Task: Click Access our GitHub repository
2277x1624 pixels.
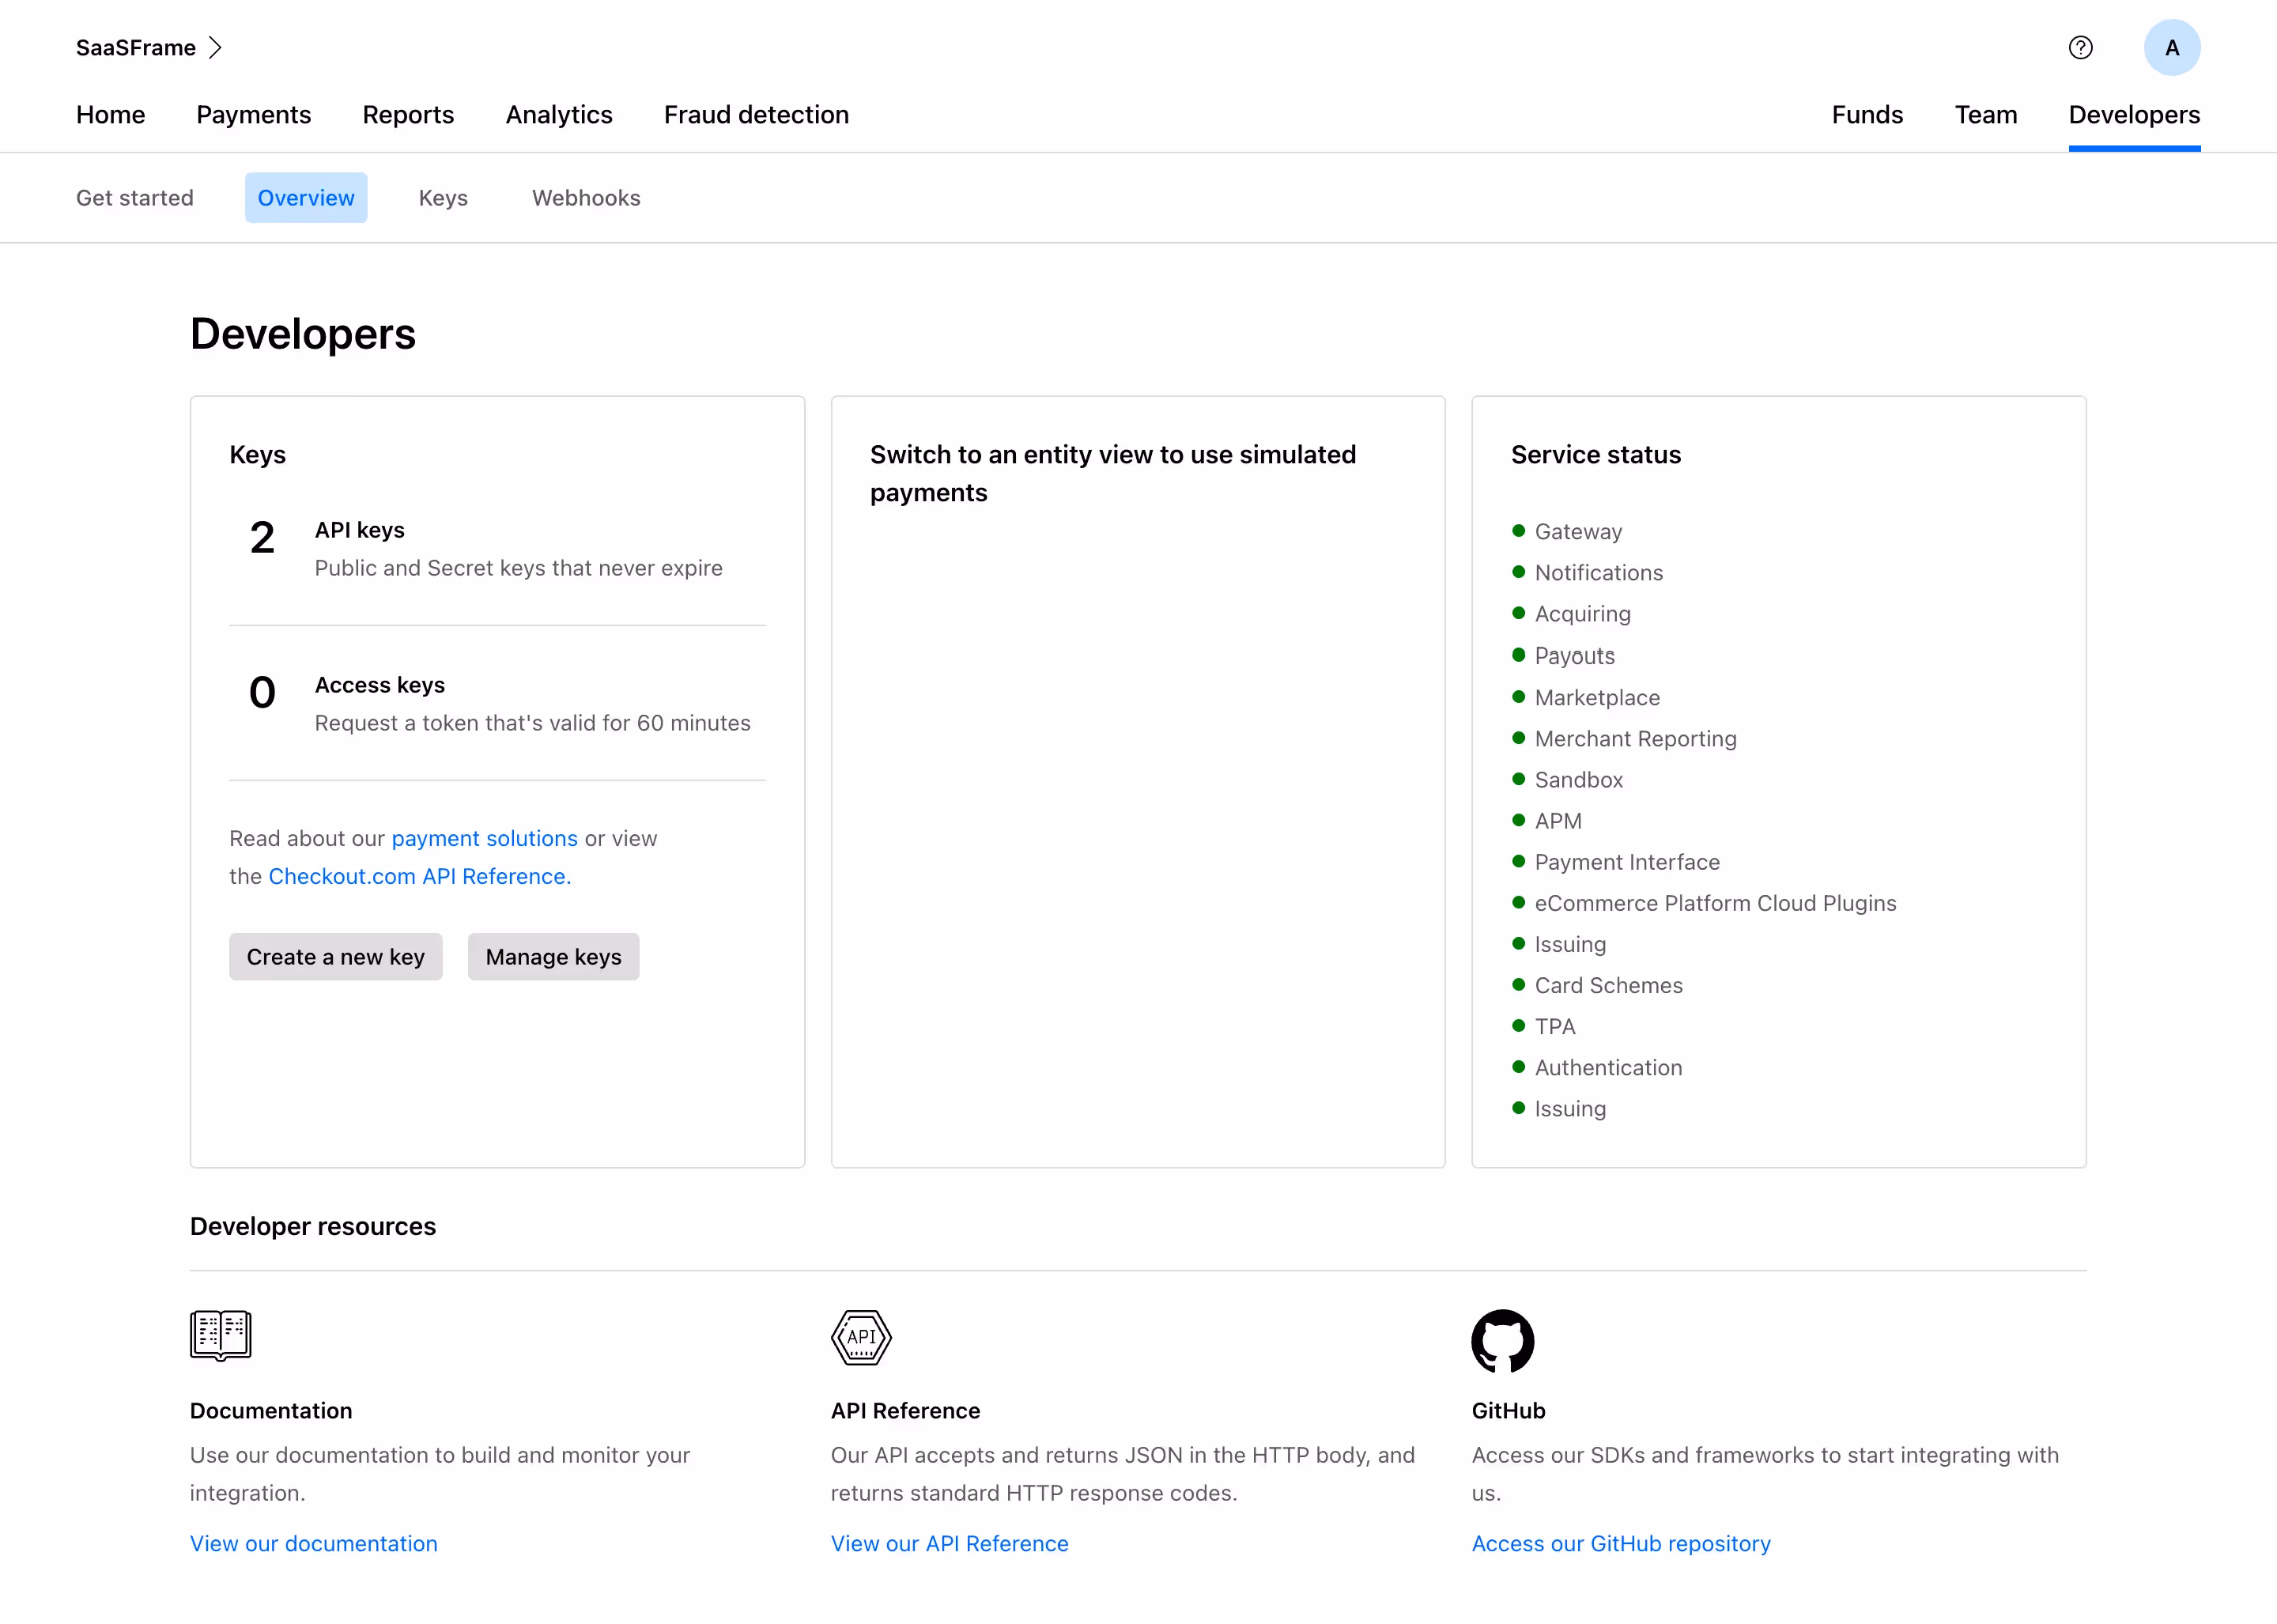Action: click(1621, 1543)
